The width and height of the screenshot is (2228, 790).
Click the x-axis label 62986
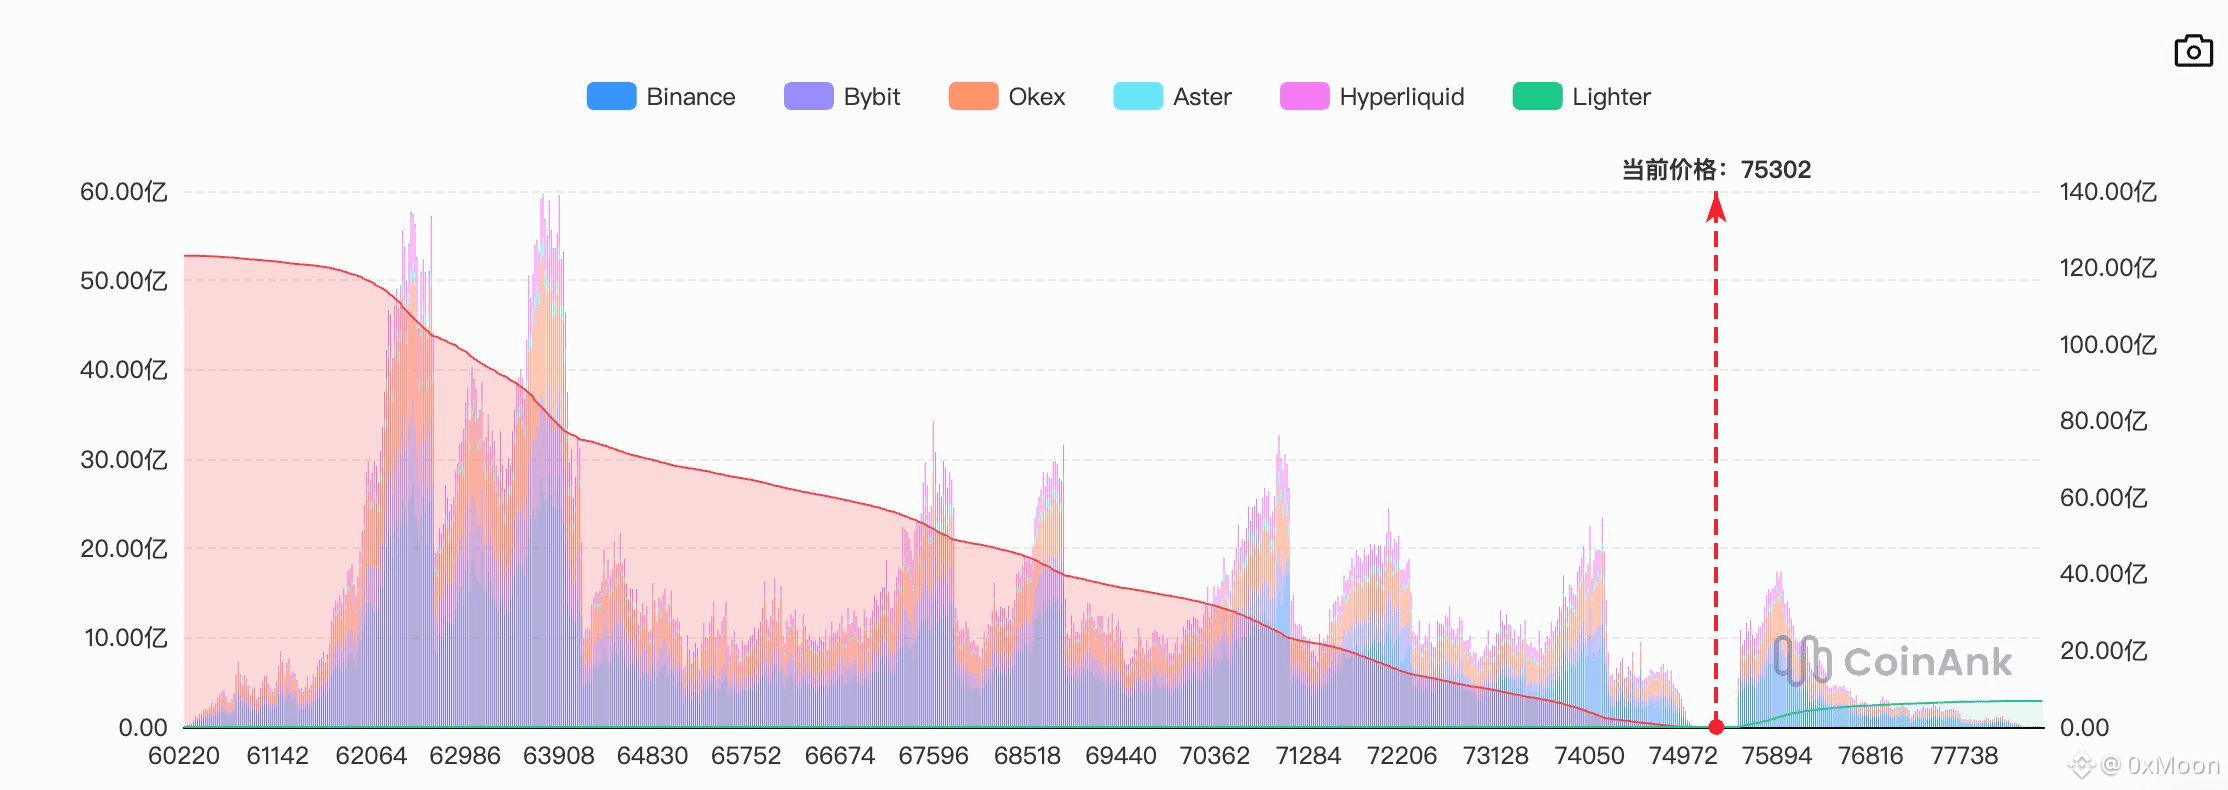465,756
